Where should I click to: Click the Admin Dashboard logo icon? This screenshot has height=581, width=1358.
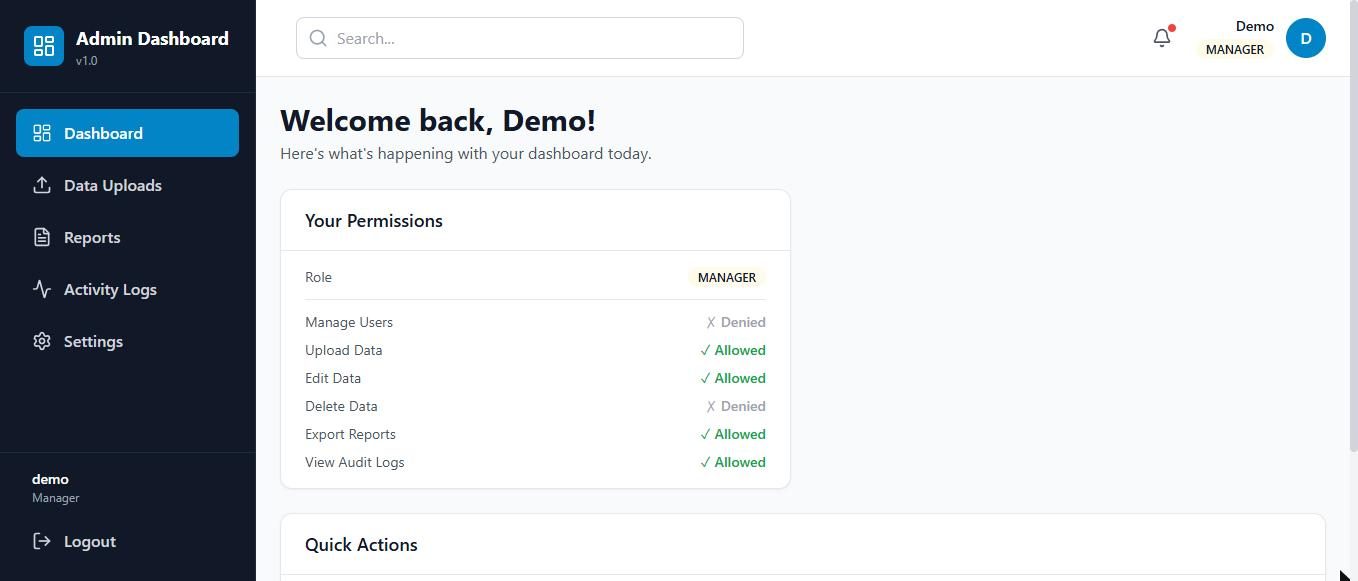44,46
